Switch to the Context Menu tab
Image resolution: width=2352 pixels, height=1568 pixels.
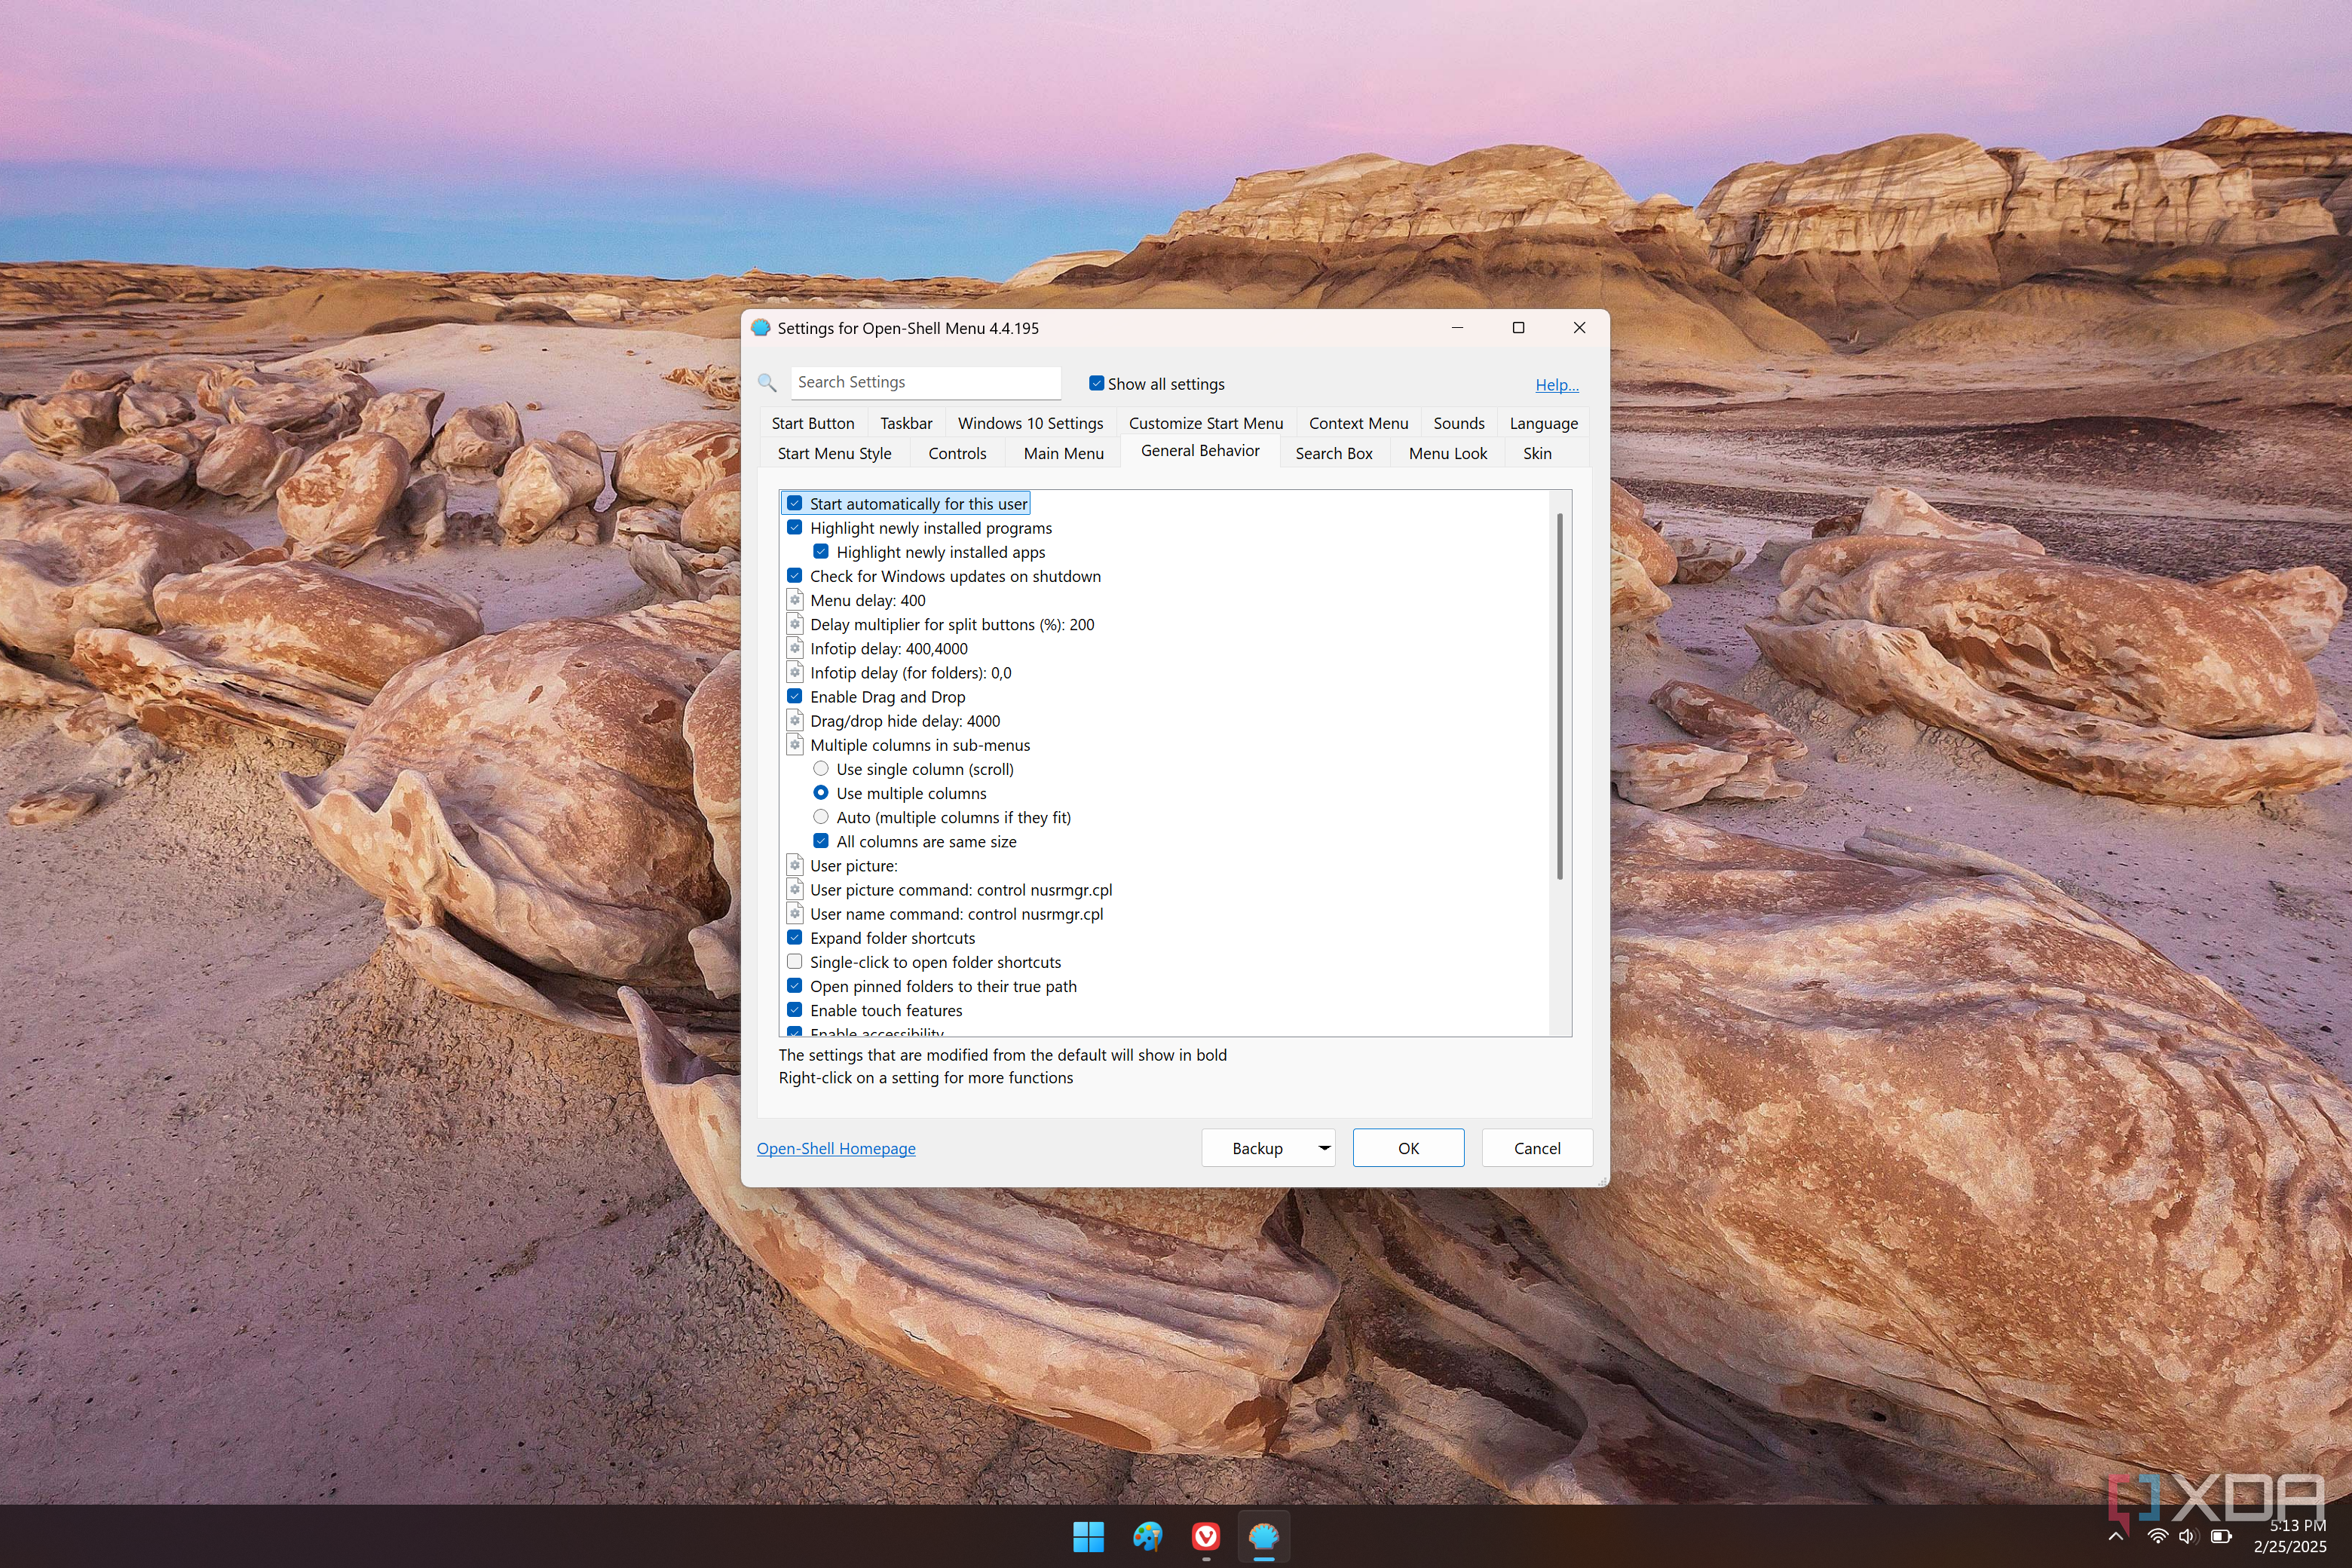coord(1358,423)
